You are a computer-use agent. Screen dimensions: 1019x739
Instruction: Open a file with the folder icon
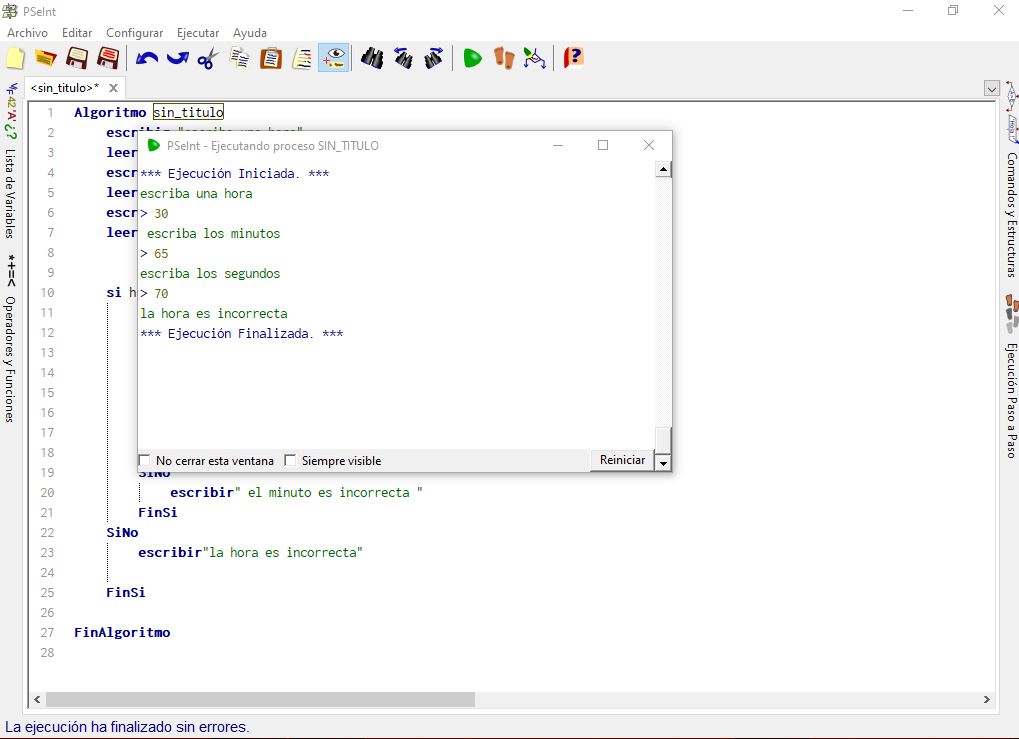click(45, 58)
